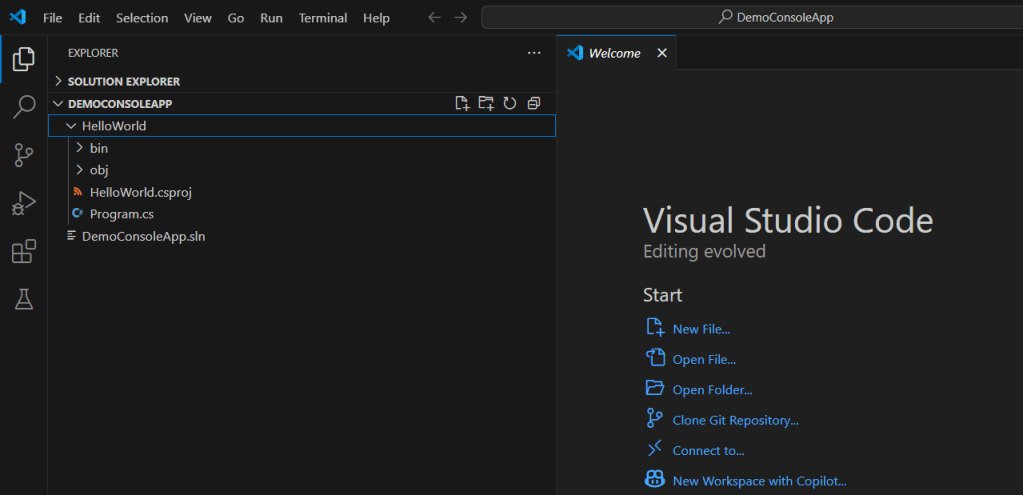
Task: Click the Clone Git Repository link
Action: pos(735,421)
